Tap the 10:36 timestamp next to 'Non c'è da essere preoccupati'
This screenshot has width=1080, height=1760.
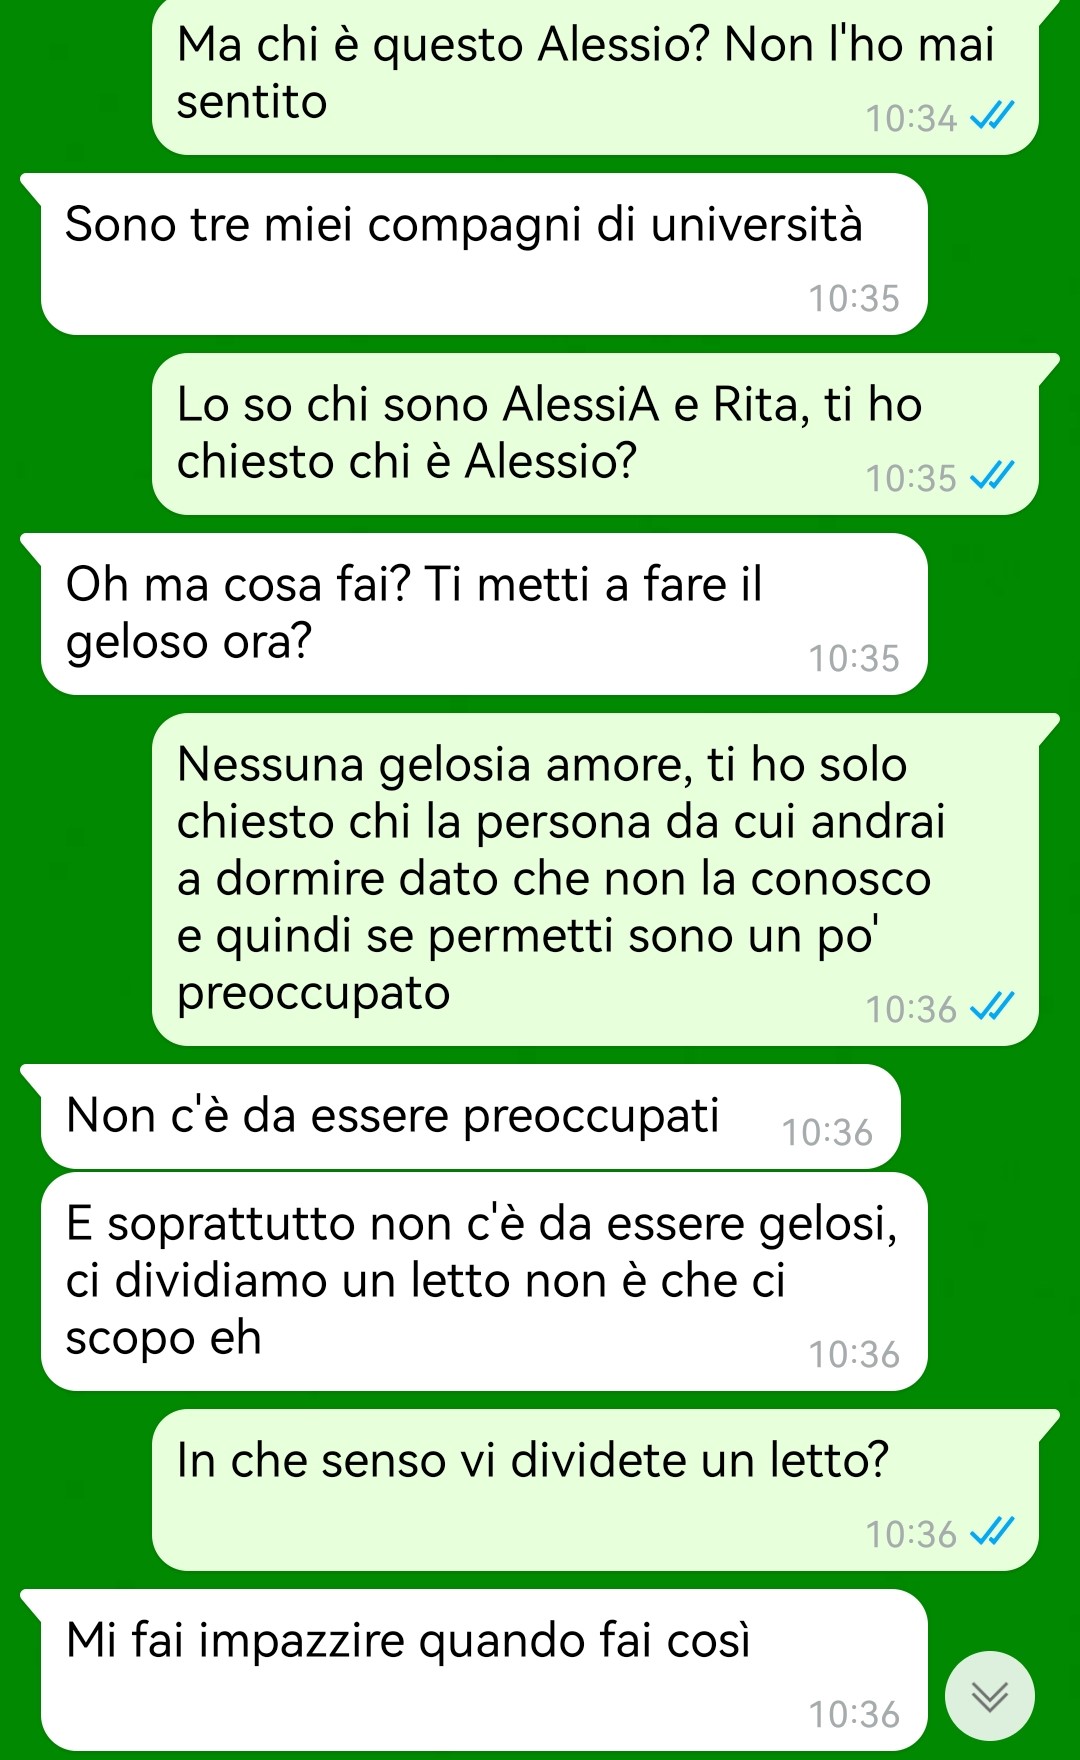tap(827, 1132)
